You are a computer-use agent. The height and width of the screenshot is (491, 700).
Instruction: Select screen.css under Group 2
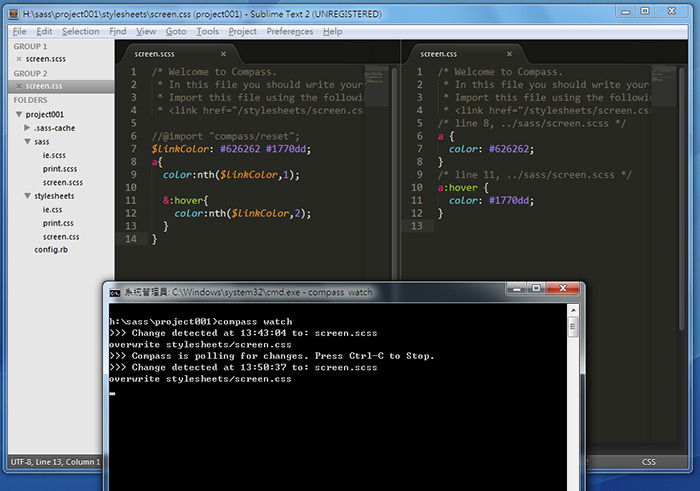click(44, 86)
